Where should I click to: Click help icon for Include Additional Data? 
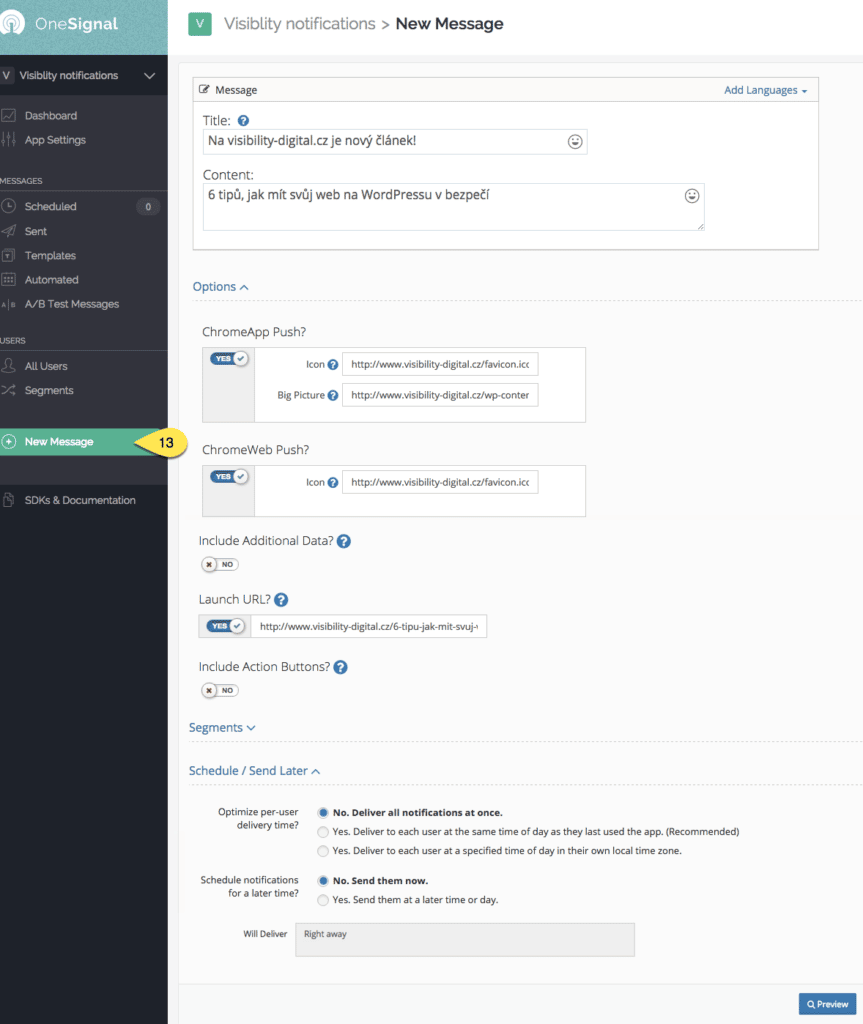point(343,541)
